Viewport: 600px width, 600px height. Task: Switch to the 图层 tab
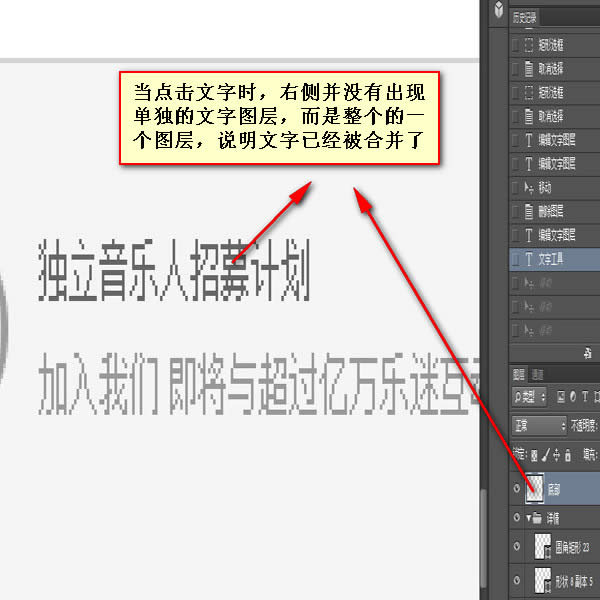pos(518,375)
